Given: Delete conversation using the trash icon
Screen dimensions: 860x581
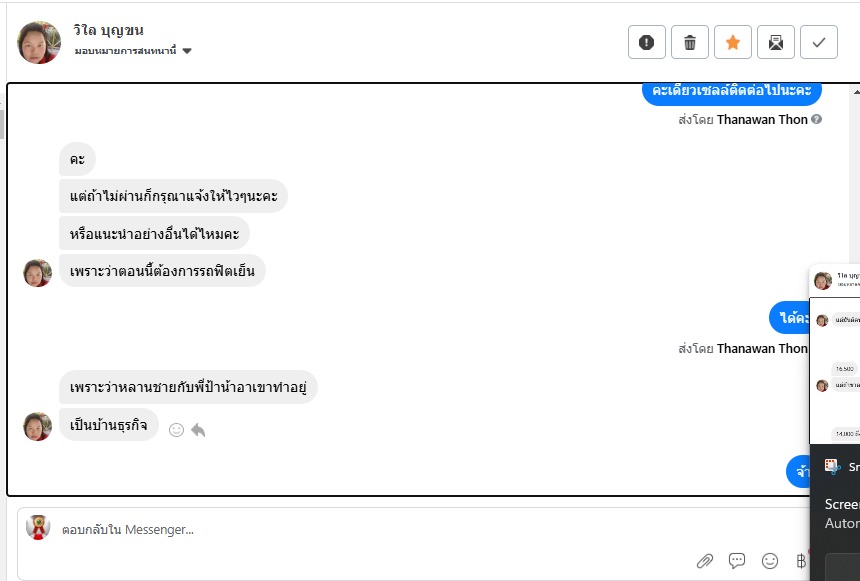Looking at the screenshot, I should (x=690, y=42).
